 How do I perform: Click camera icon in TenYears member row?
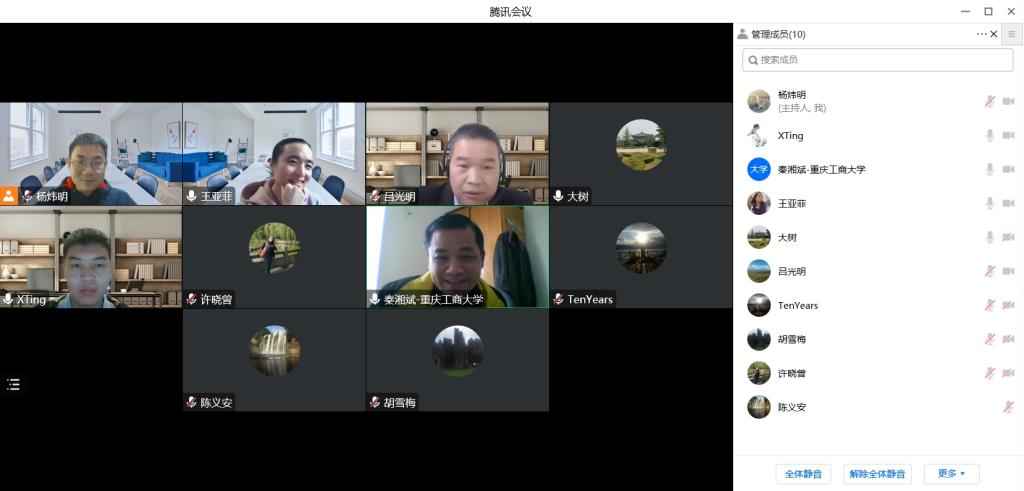pos(1008,305)
